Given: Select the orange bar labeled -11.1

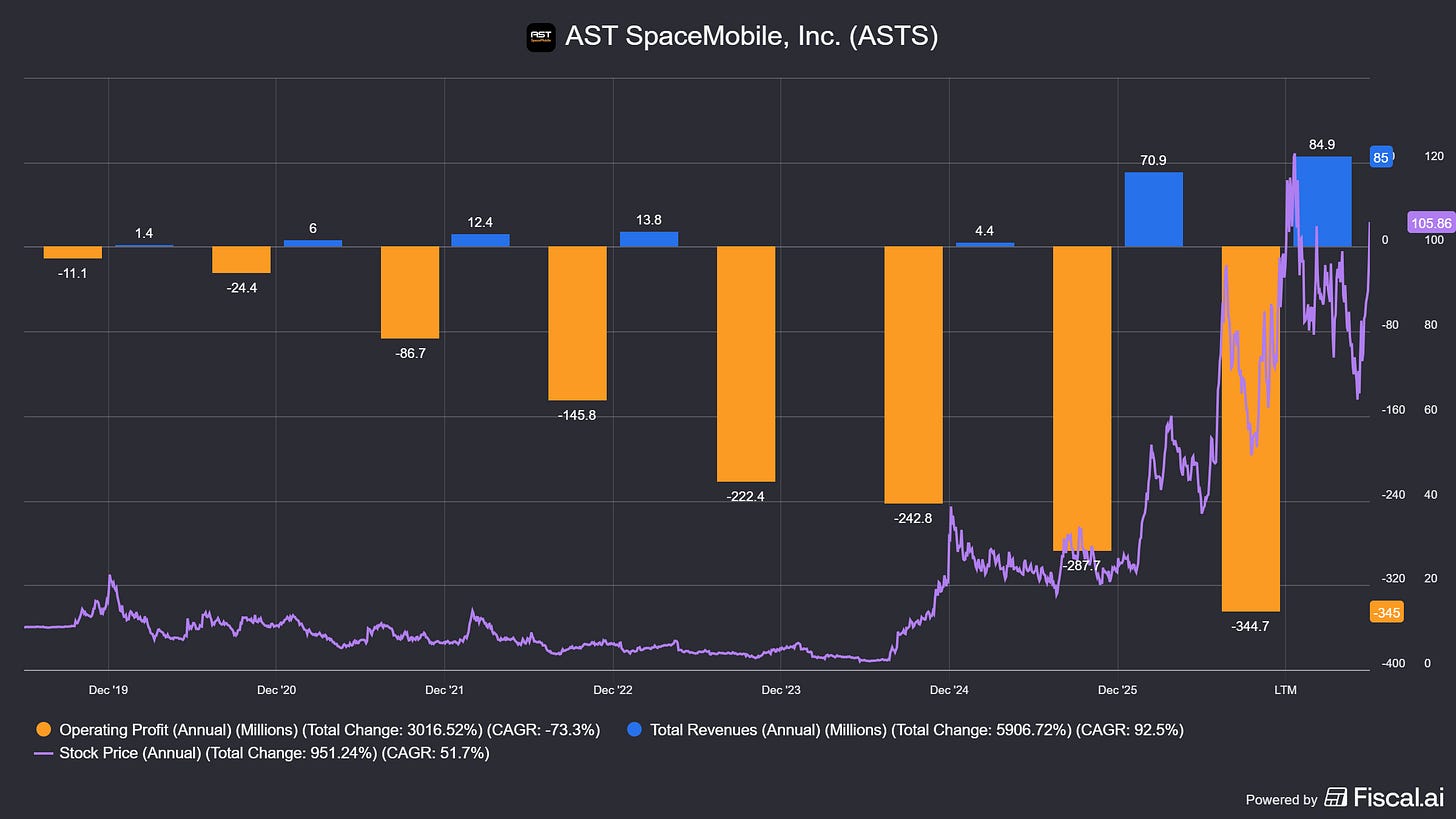Looking at the screenshot, I should 73,253.
